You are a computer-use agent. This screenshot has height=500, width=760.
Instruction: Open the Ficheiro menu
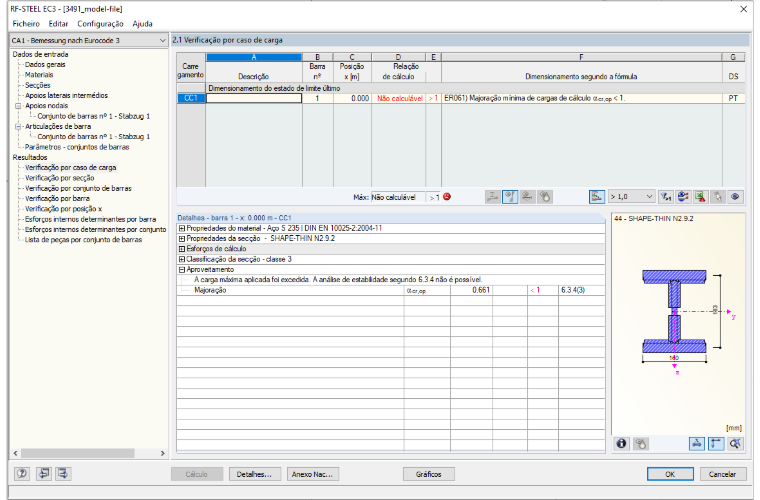(x=26, y=23)
